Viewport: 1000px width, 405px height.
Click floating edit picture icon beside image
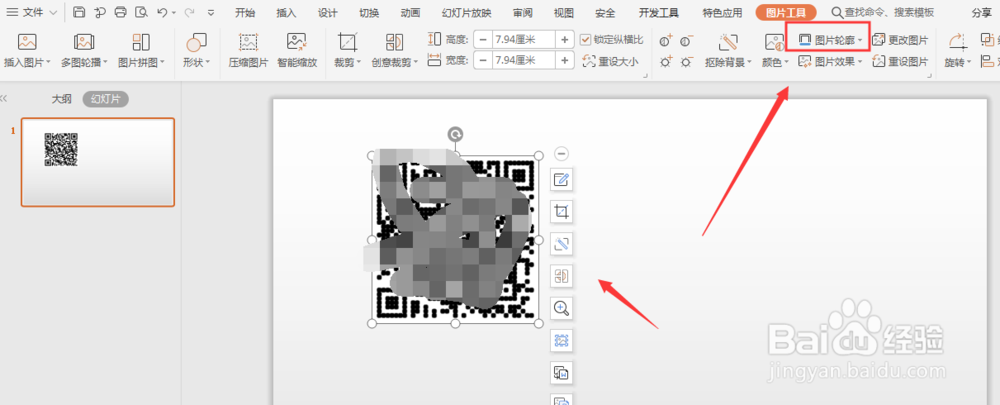click(x=561, y=179)
